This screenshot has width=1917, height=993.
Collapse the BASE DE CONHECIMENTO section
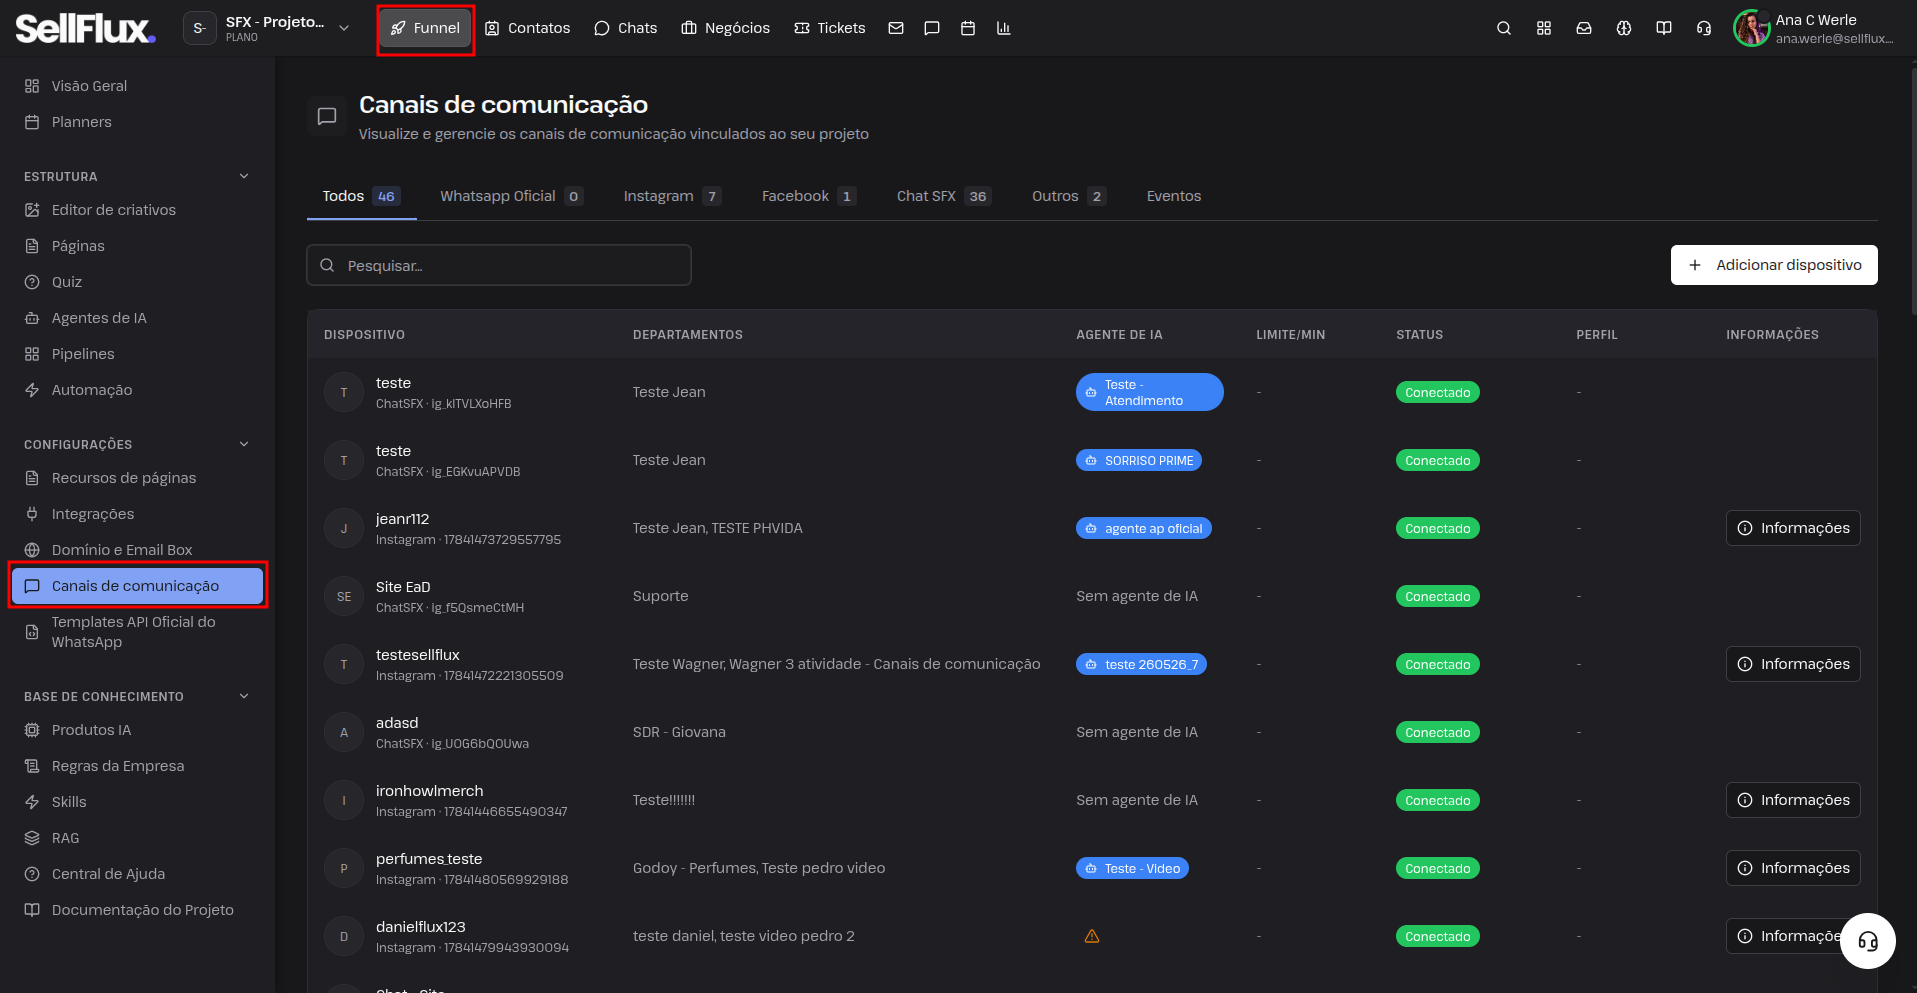point(244,696)
